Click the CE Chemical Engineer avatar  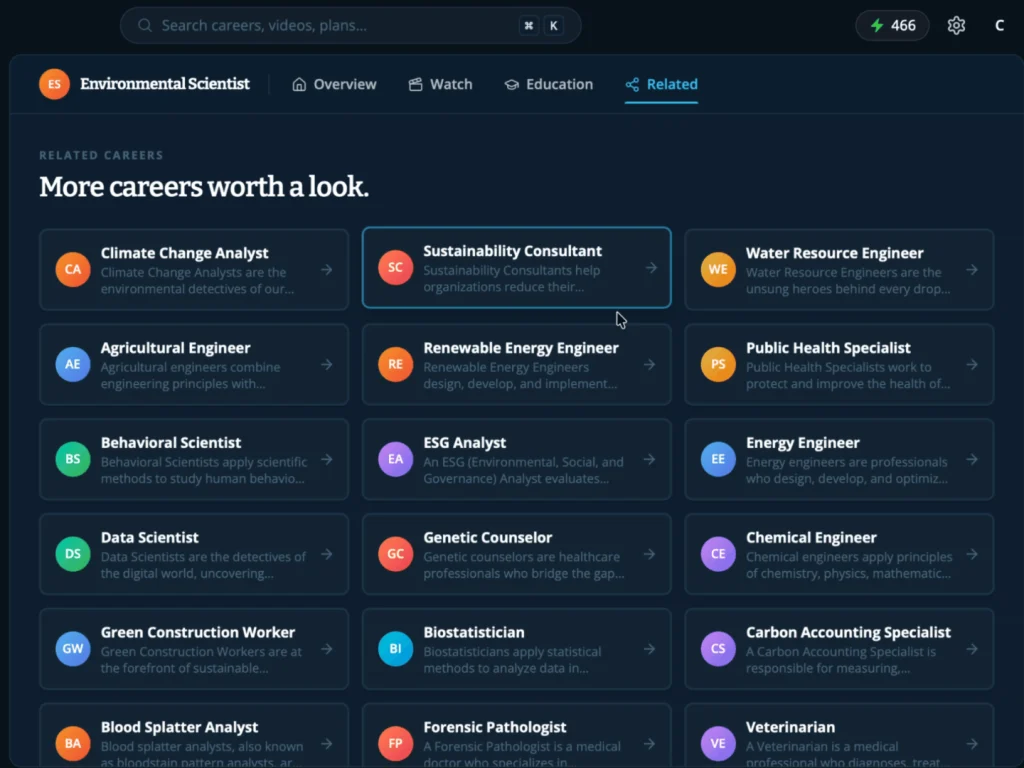pos(718,554)
